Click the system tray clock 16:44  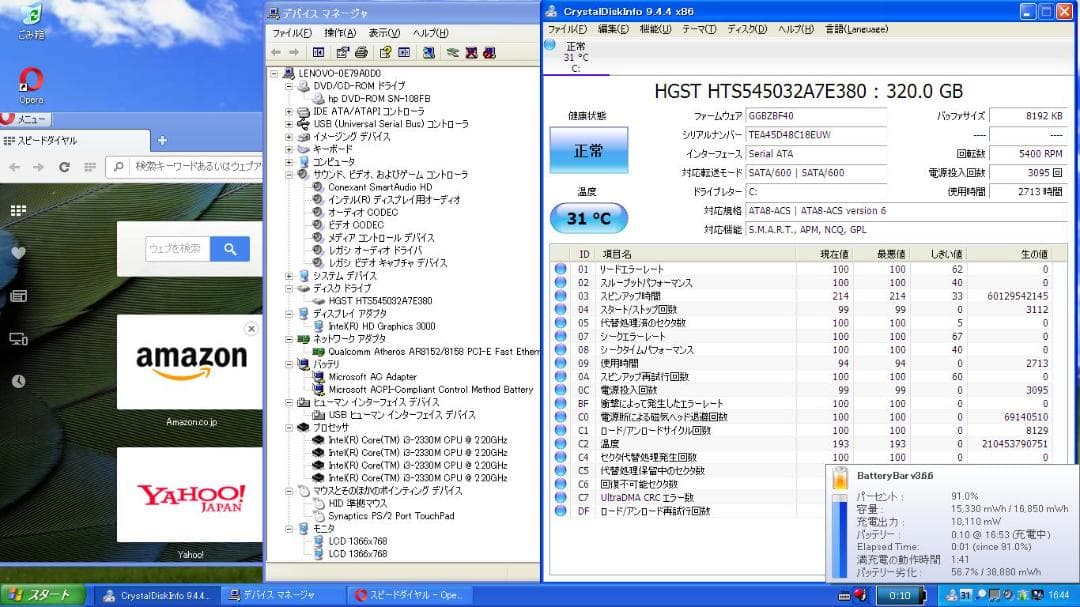(1059, 595)
